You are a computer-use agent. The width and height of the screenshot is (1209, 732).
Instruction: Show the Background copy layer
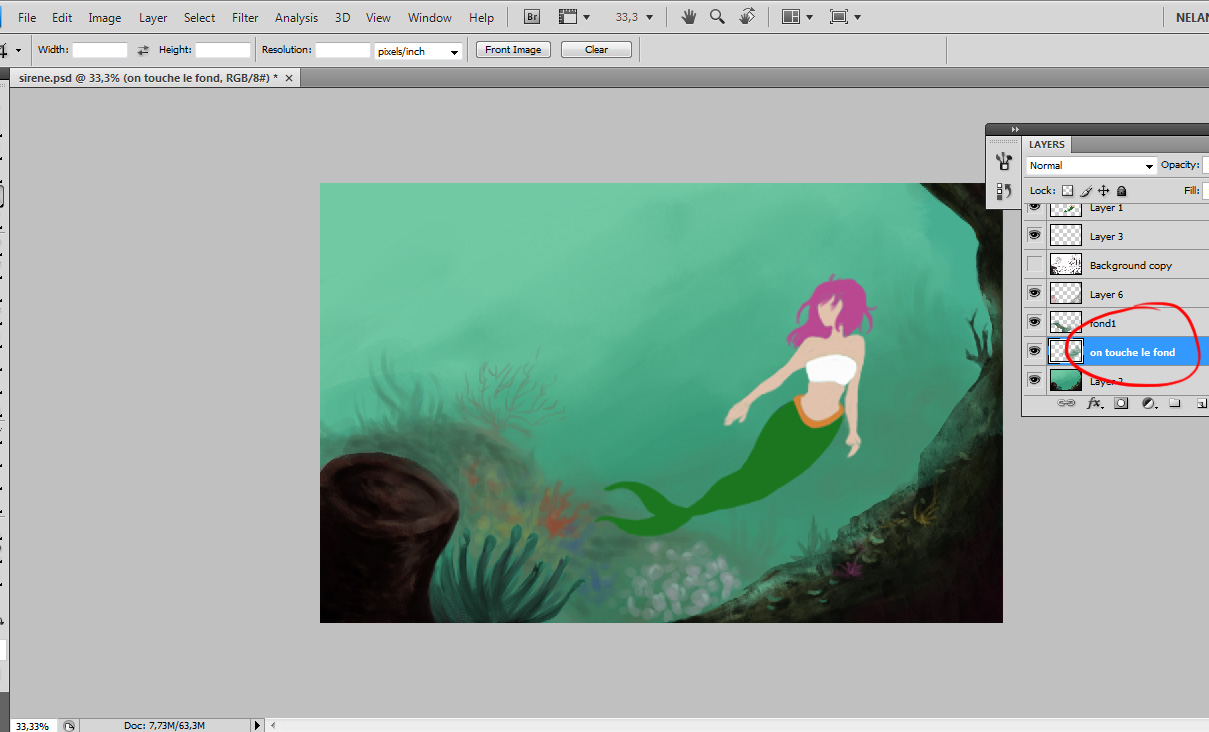coord(1034,264)
